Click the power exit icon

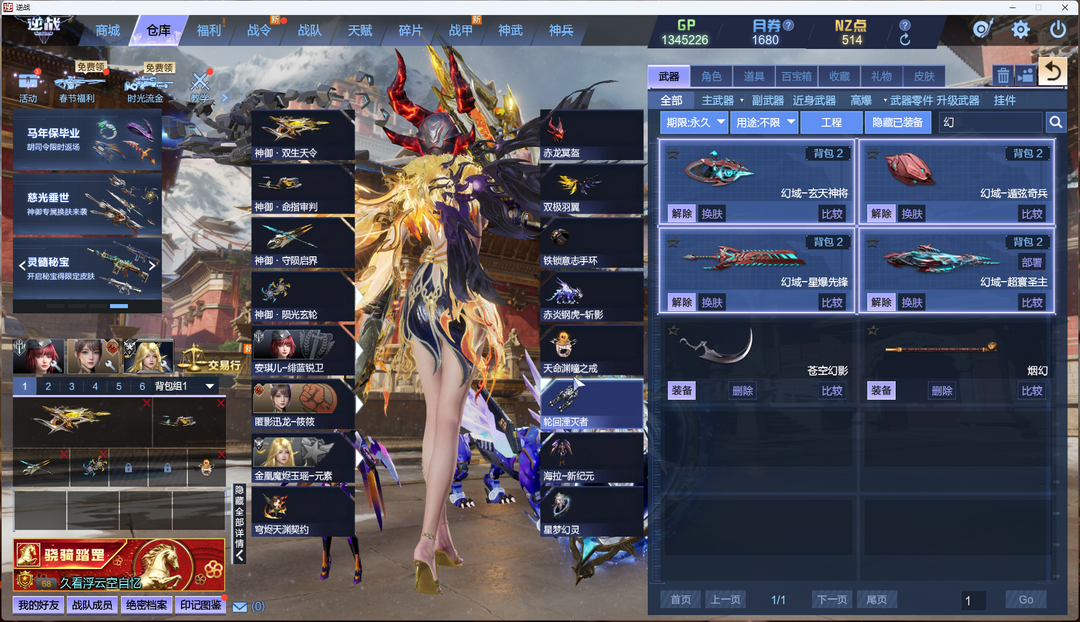pos(1057,30)
